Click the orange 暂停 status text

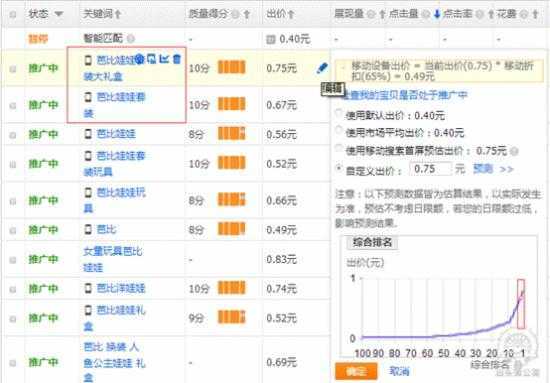38,38
